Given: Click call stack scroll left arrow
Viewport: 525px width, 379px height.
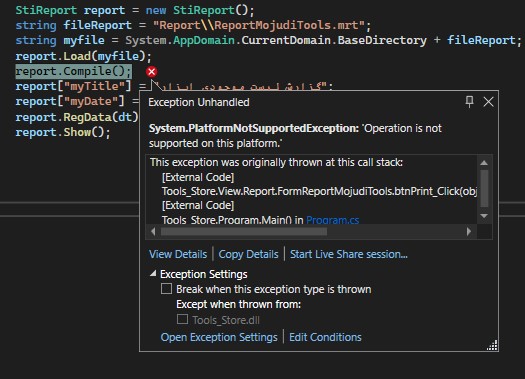Looking at the screenshot, I should click(x=153, y=231).
